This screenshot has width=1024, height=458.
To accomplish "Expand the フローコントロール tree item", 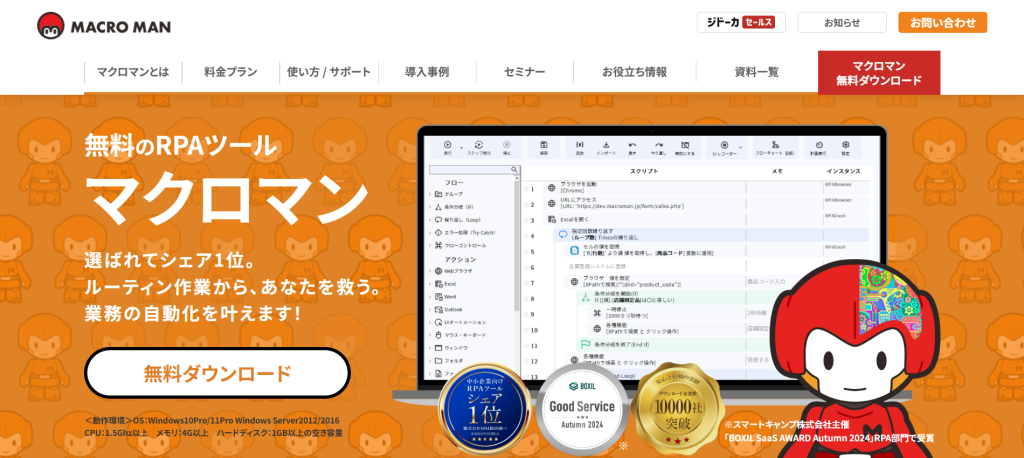I will pos(430,246).
